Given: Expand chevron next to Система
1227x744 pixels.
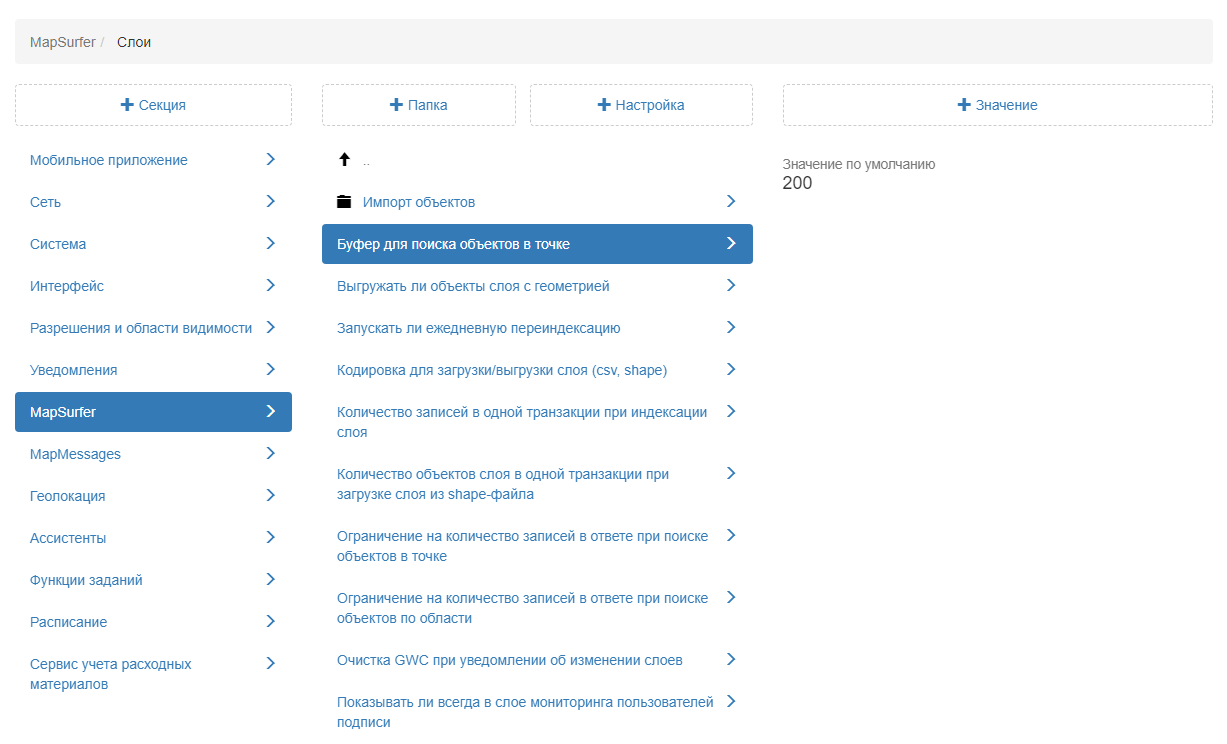Looking at the screenshot, I should click(270, 243).
